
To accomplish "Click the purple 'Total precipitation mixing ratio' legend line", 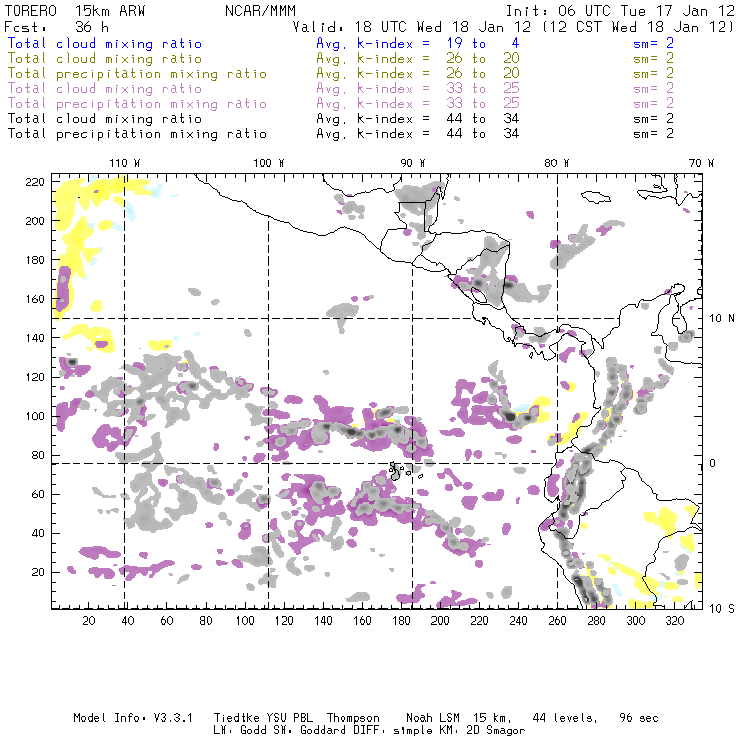I will point(137,104).
